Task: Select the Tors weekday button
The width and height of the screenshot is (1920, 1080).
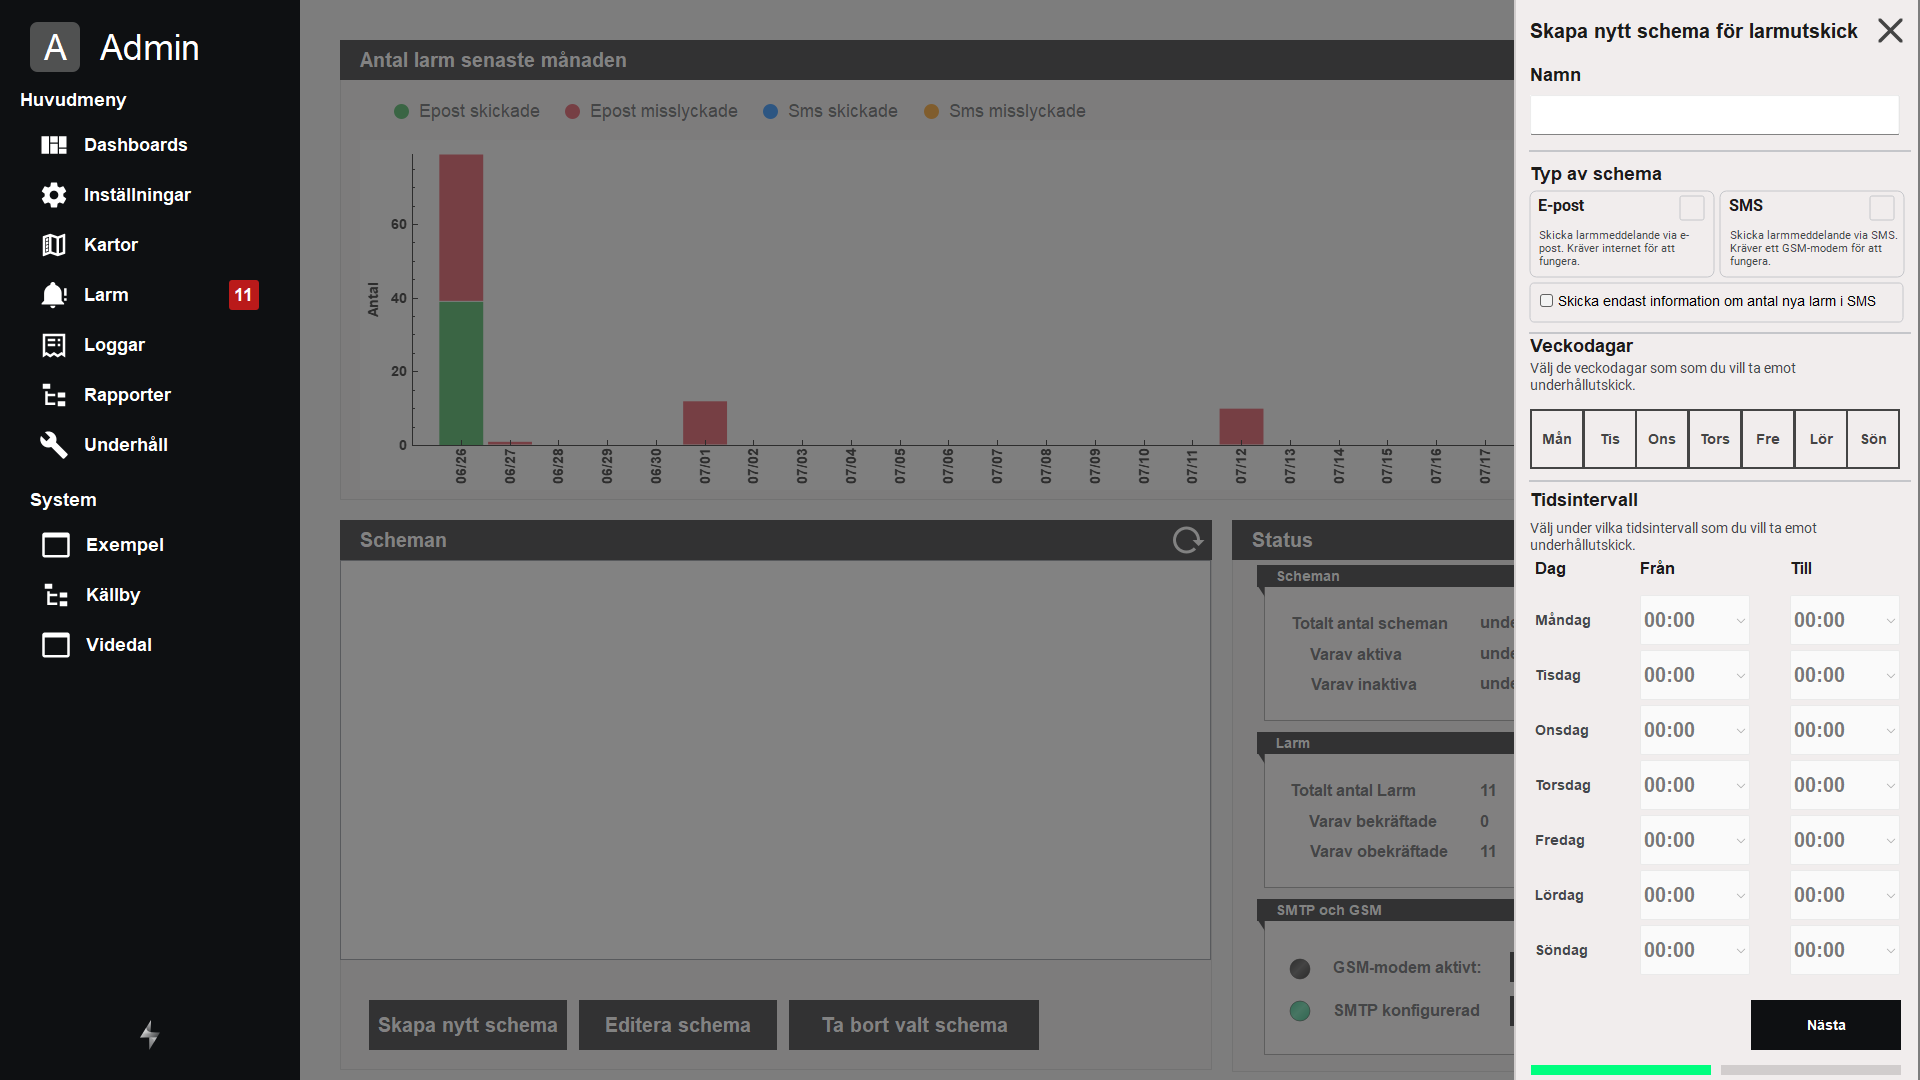Action: (x=1714, y=439)
